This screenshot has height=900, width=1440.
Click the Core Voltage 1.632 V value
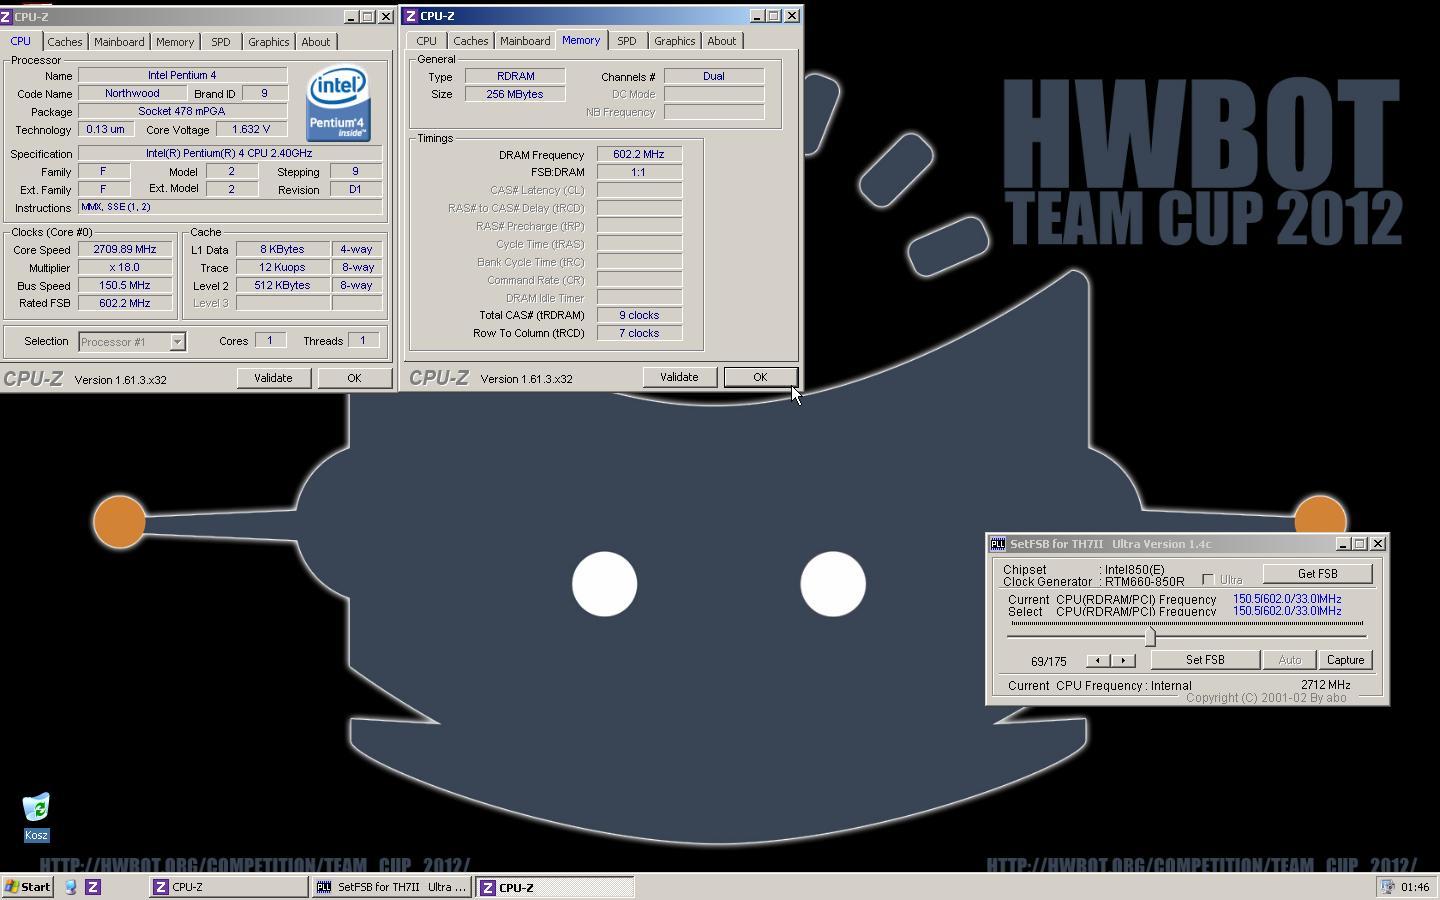tap(250, 130)
